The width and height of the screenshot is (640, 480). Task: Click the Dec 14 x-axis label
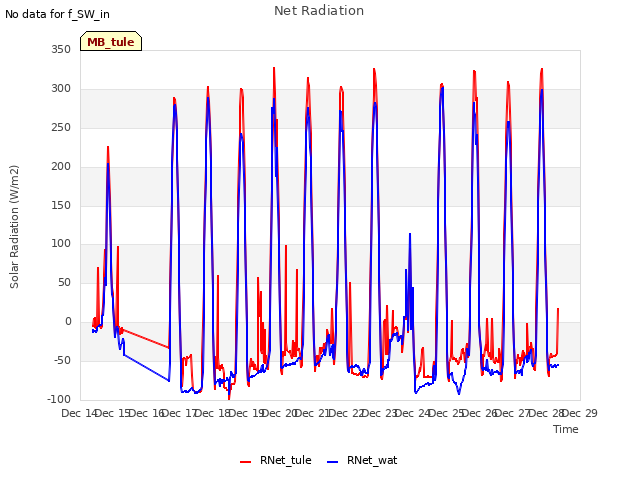coord(79,413)
